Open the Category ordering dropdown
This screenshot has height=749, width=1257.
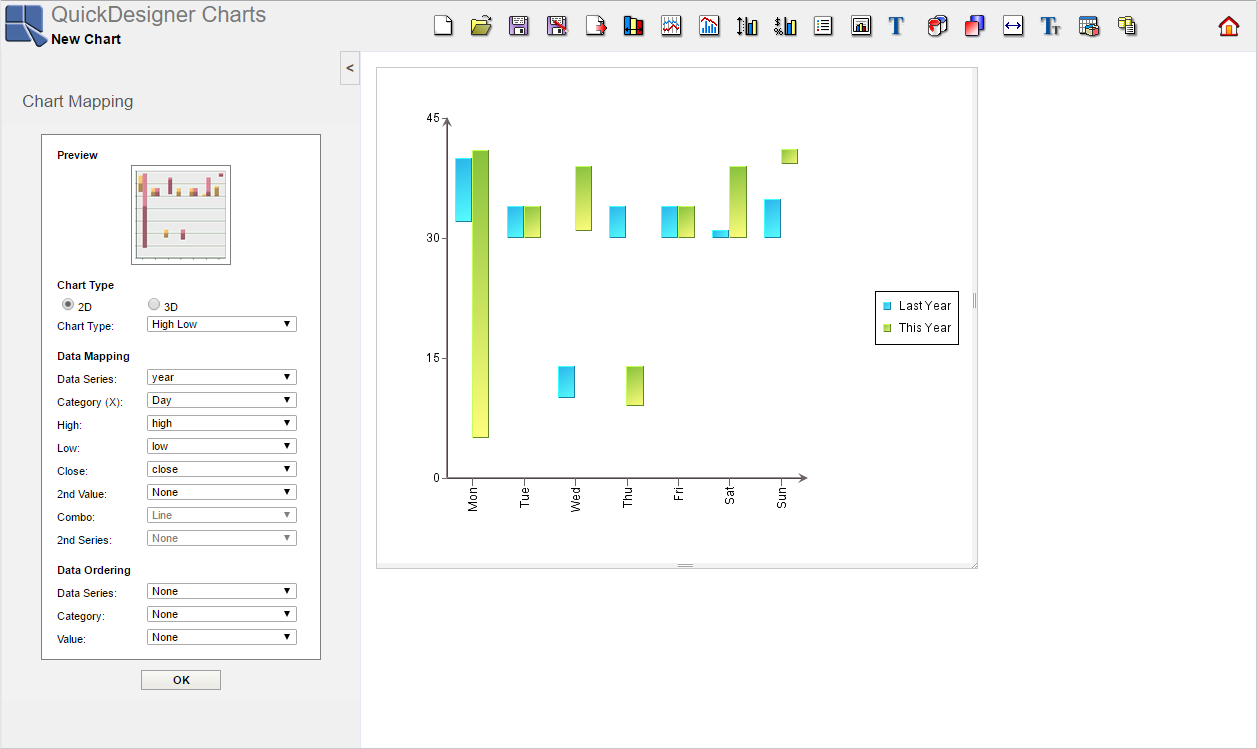coord(222,615)
